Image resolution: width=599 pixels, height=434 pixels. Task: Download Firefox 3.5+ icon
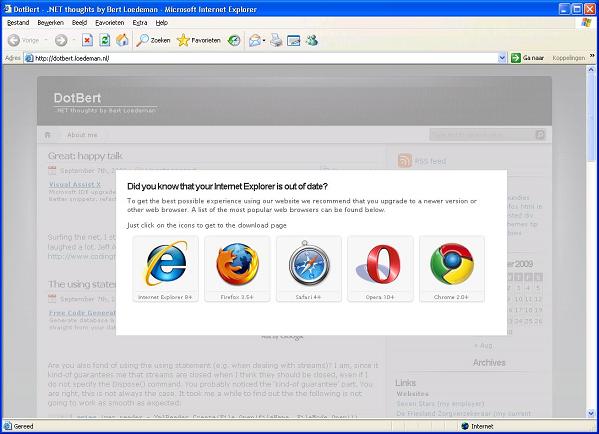[x=237, y=269]
